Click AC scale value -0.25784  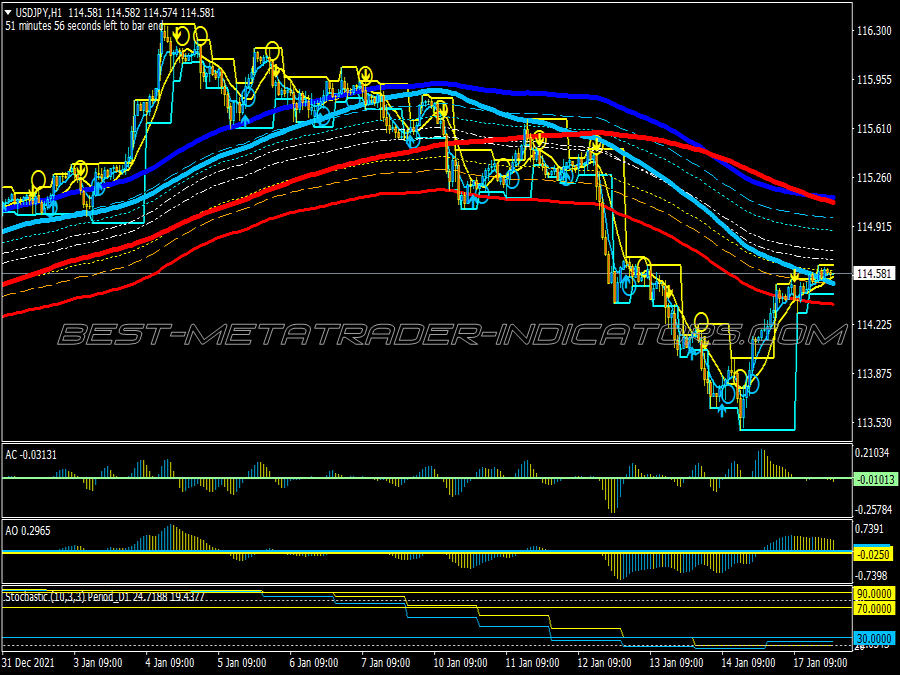[x=874, y=509]
